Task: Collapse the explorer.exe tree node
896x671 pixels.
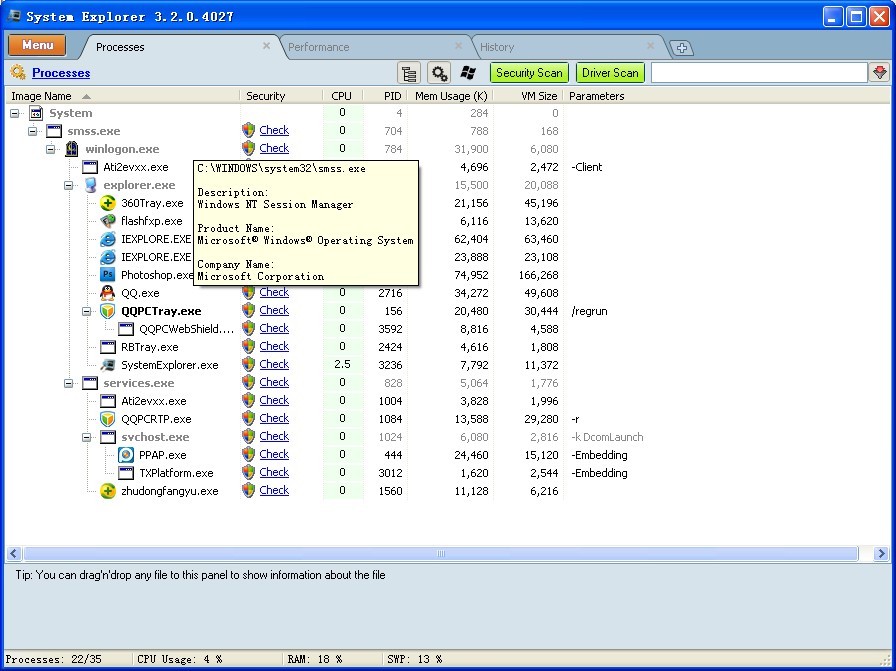Action: pos(69,185)
